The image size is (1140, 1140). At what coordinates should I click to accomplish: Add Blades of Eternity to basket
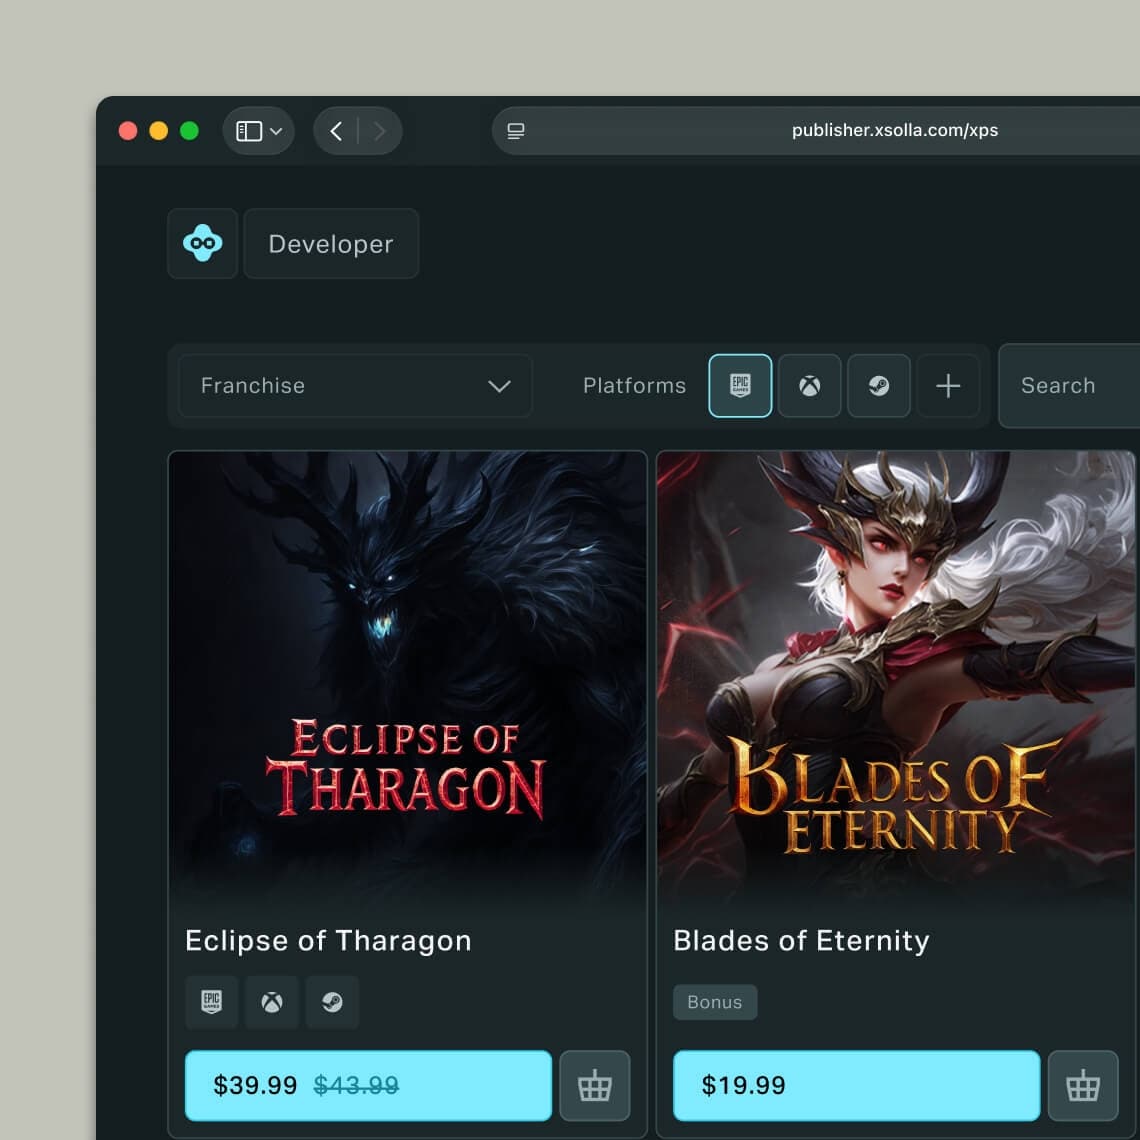point(1083,1085)
